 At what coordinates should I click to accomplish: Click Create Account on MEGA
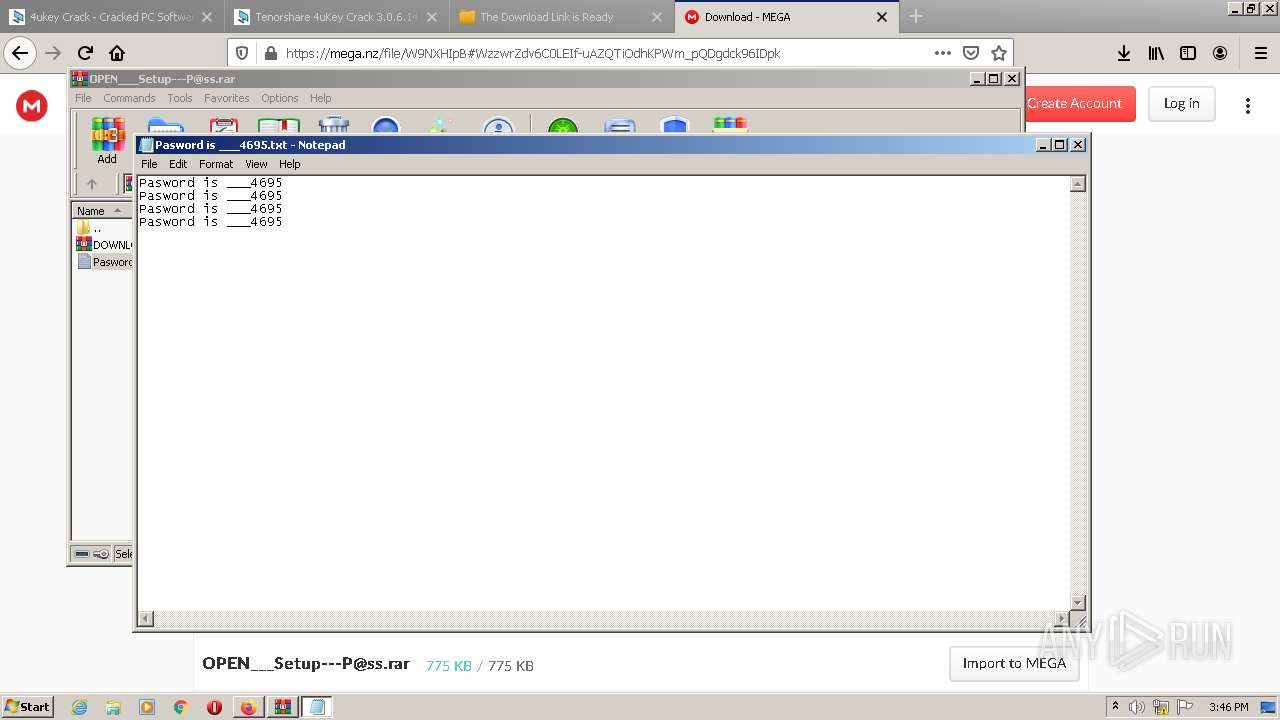1074,103
